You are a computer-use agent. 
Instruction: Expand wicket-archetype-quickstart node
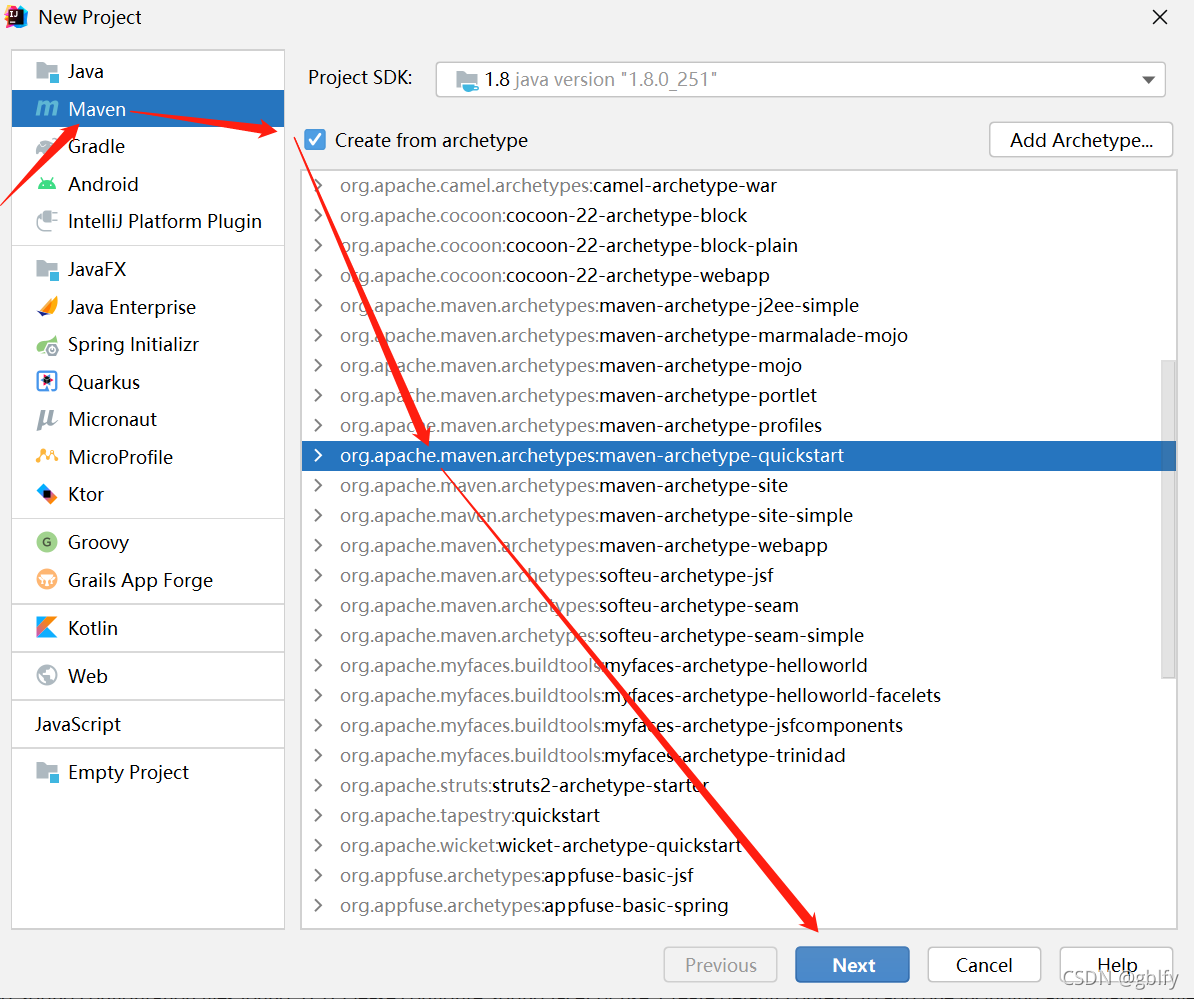point(318,846)
